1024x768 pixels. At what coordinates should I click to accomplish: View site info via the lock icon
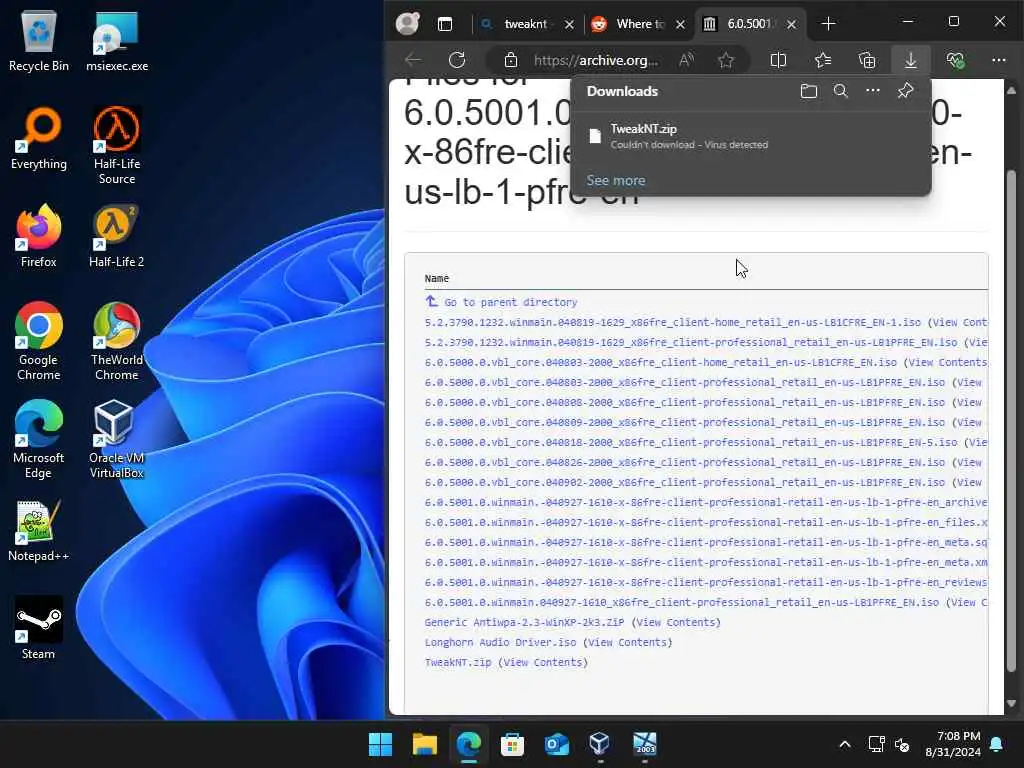click(511, 60)
